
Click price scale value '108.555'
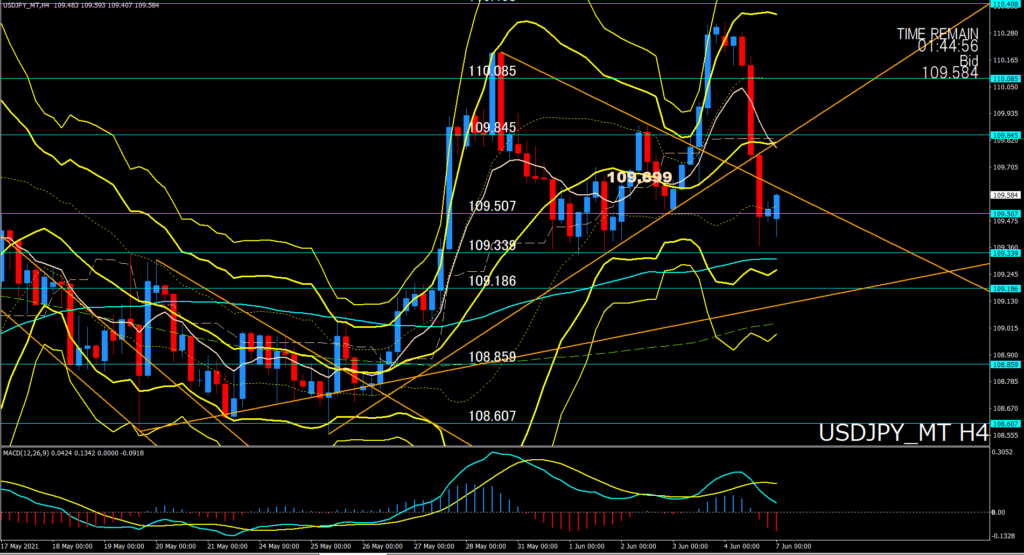(1006, 435)
